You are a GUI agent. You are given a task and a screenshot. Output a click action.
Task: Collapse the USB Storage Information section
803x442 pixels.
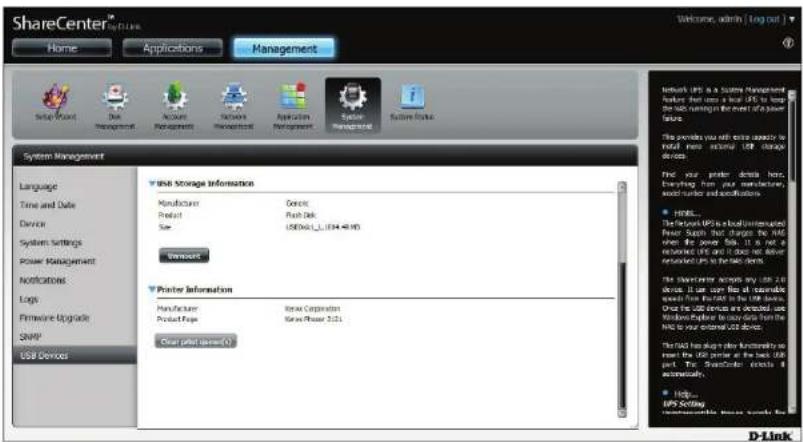152,183
